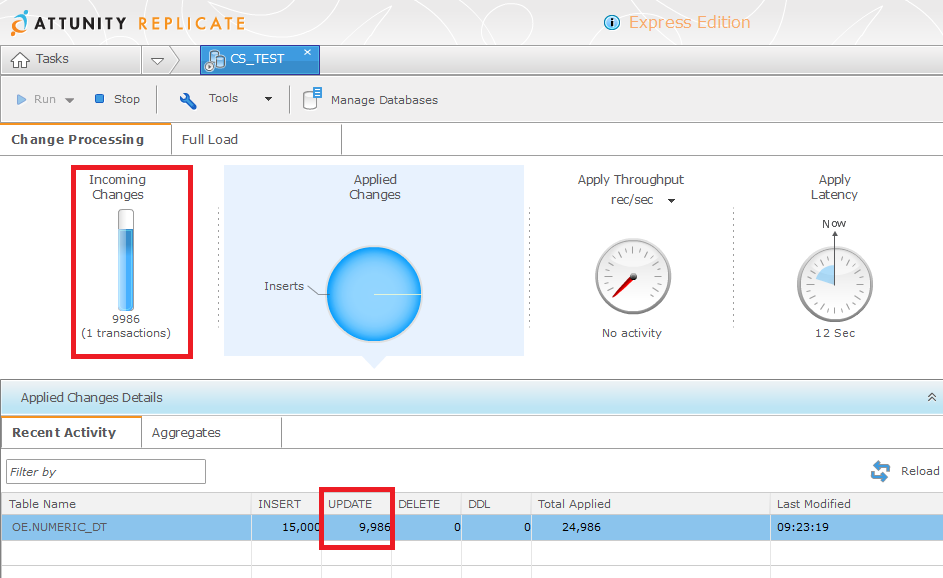Click the Tasks home icon
Screen dimensions: 943x578
click(x=20, y=60)
